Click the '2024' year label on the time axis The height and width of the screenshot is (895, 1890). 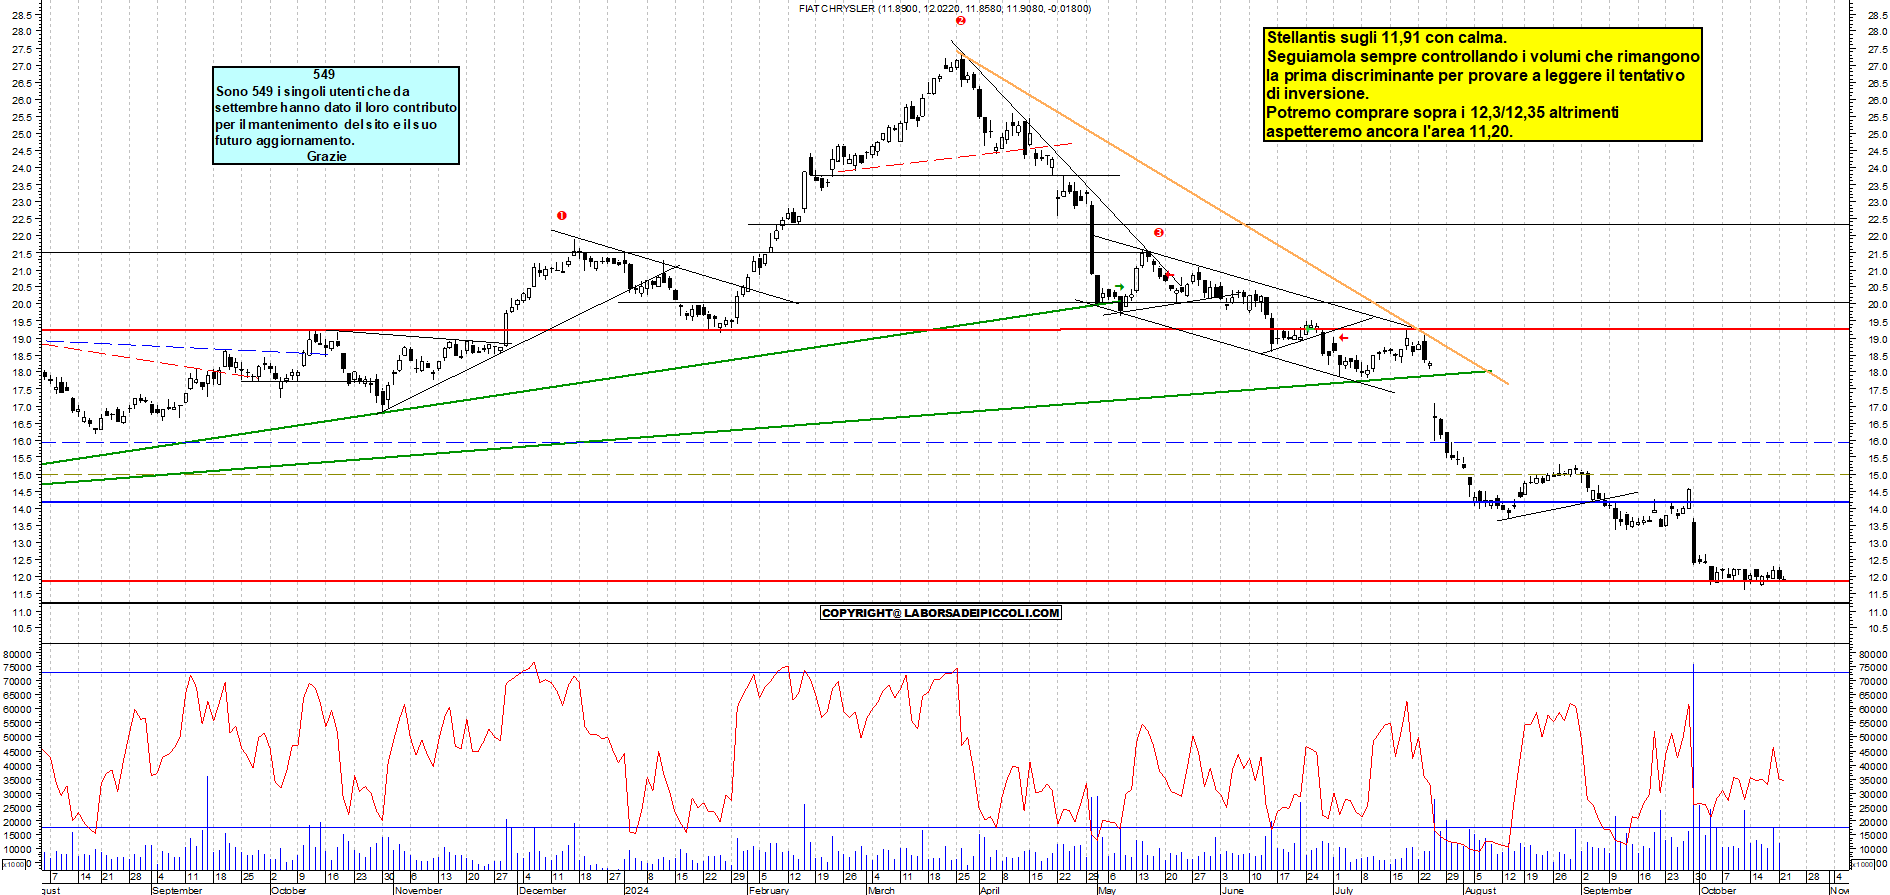(637, 890)
